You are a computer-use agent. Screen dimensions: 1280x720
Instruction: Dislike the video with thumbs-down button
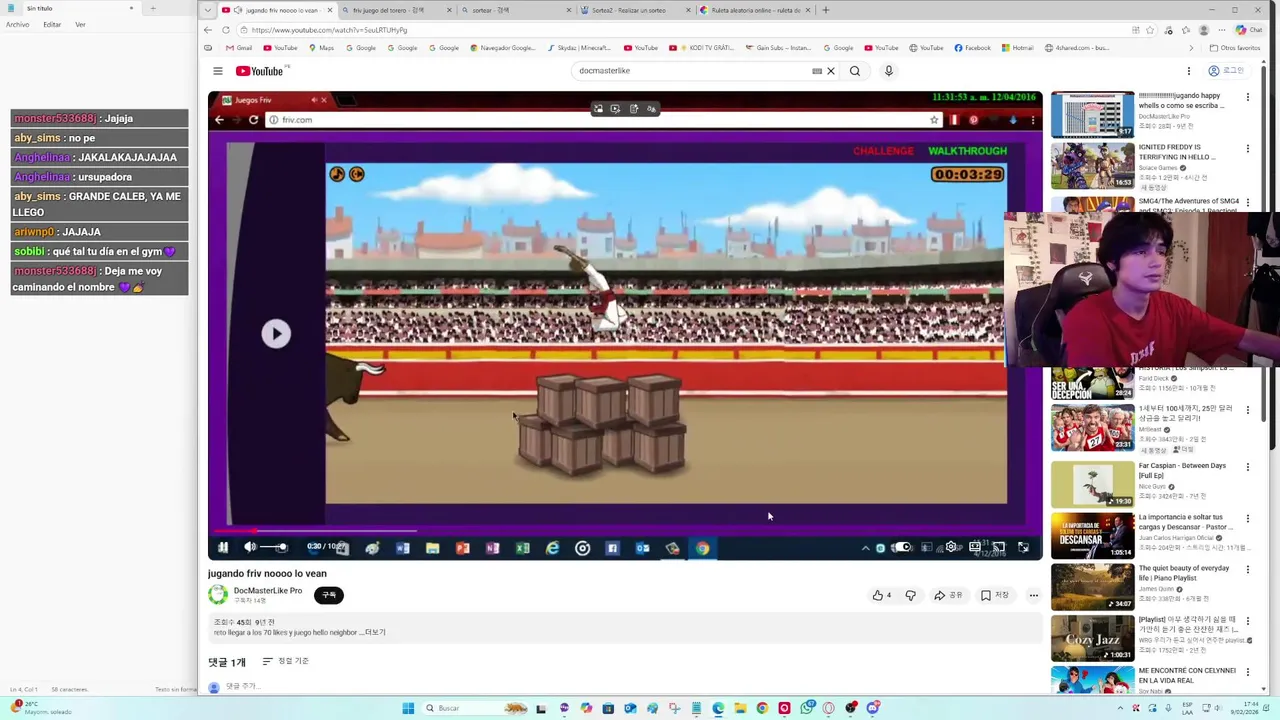coord(910,595)
